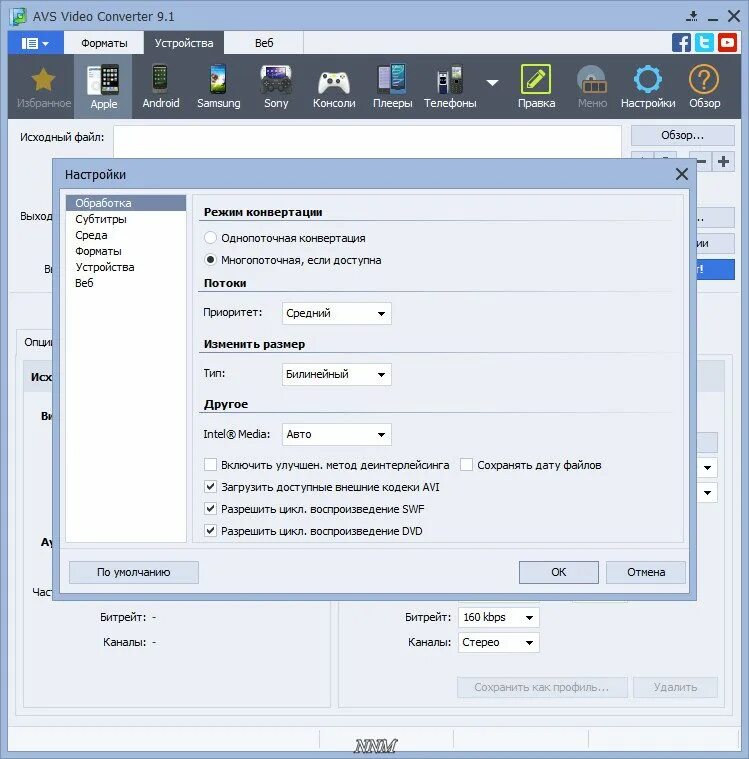
Task: Switch to the Устройства tab
Action: click(x=184, y=43)
